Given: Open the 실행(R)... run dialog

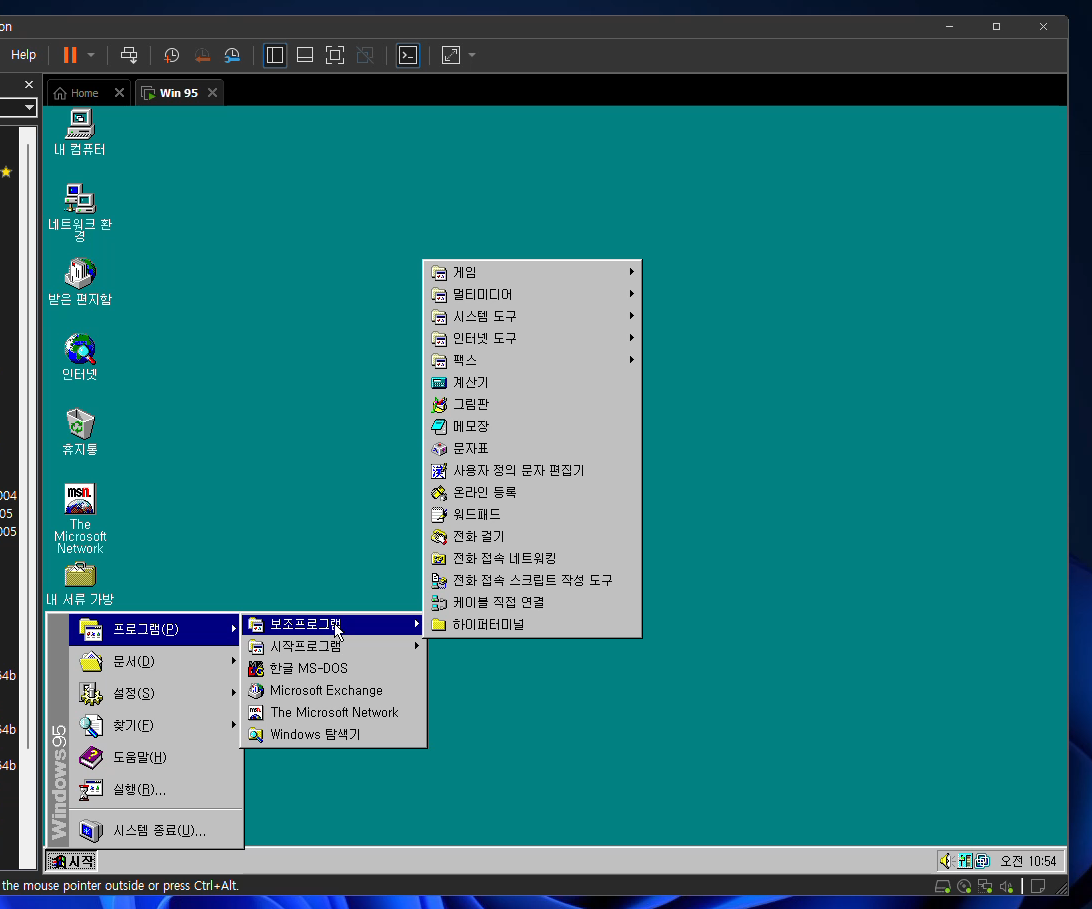Looking at the screenshot, I should coord(155,789).
